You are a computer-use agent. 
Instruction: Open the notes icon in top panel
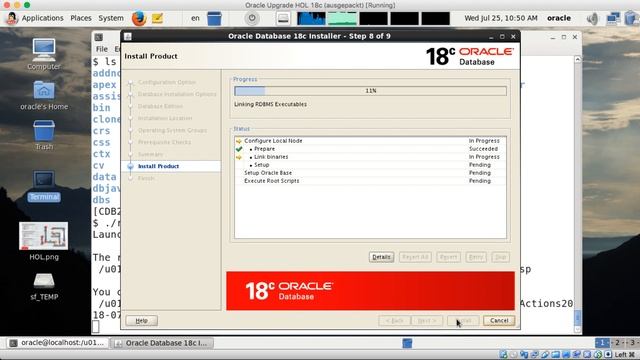tap(157, 18)
